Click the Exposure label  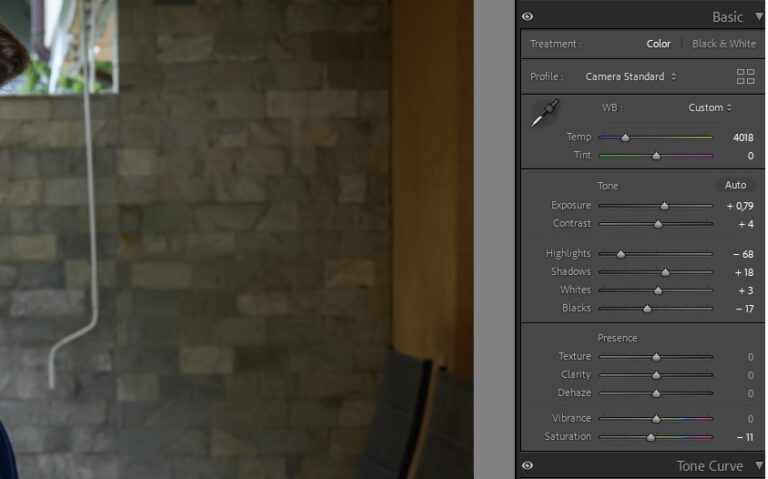(x=571, y=205)
